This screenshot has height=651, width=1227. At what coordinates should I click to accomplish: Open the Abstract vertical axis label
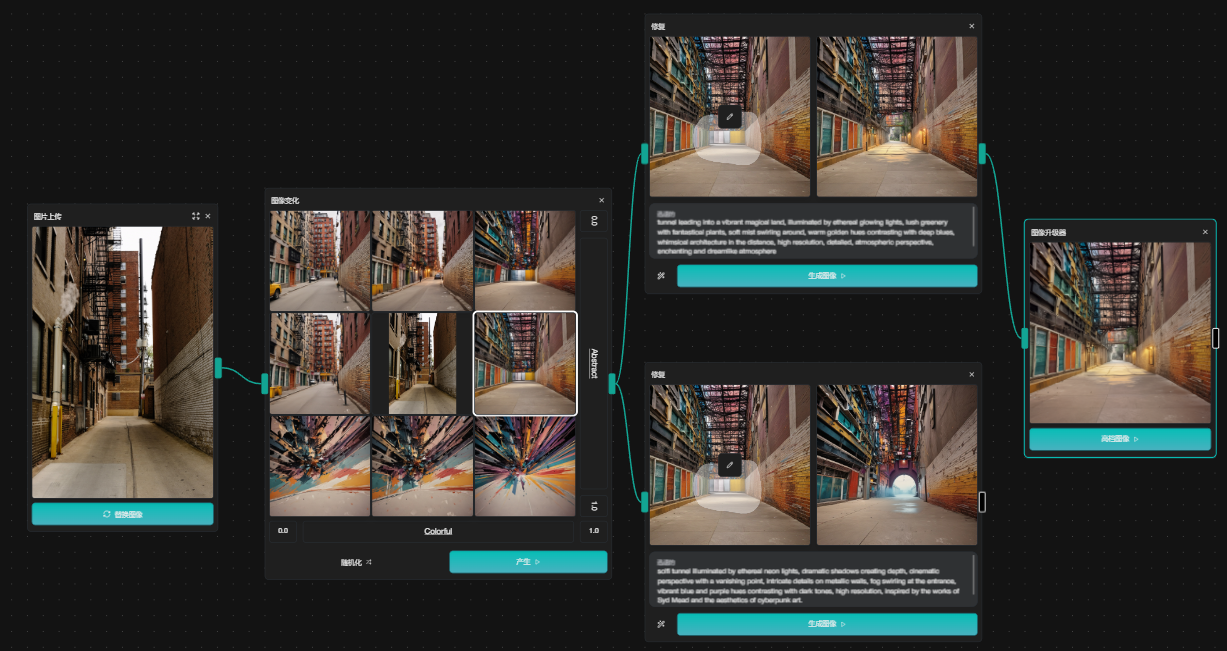(593, 362)
